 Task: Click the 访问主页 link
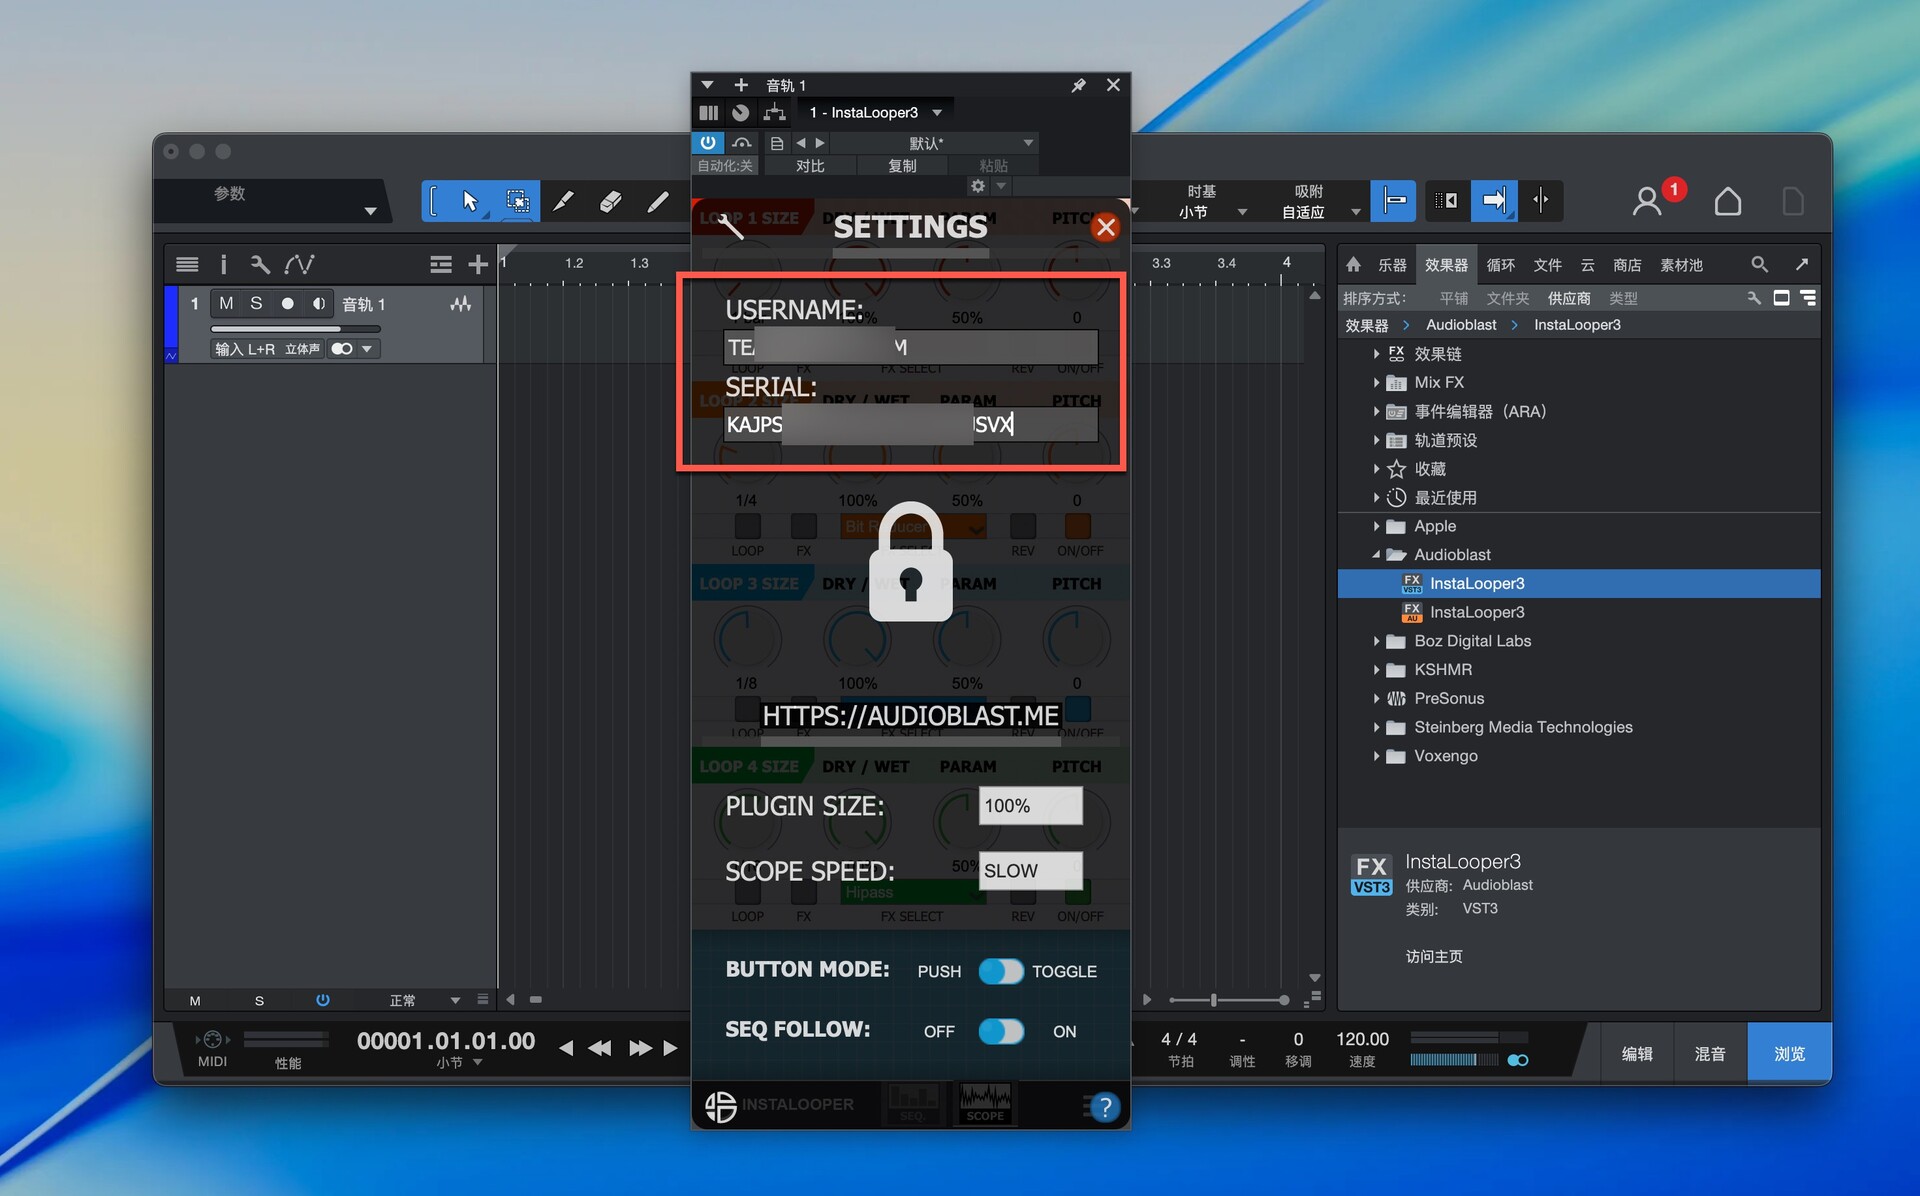[1433, 956]
